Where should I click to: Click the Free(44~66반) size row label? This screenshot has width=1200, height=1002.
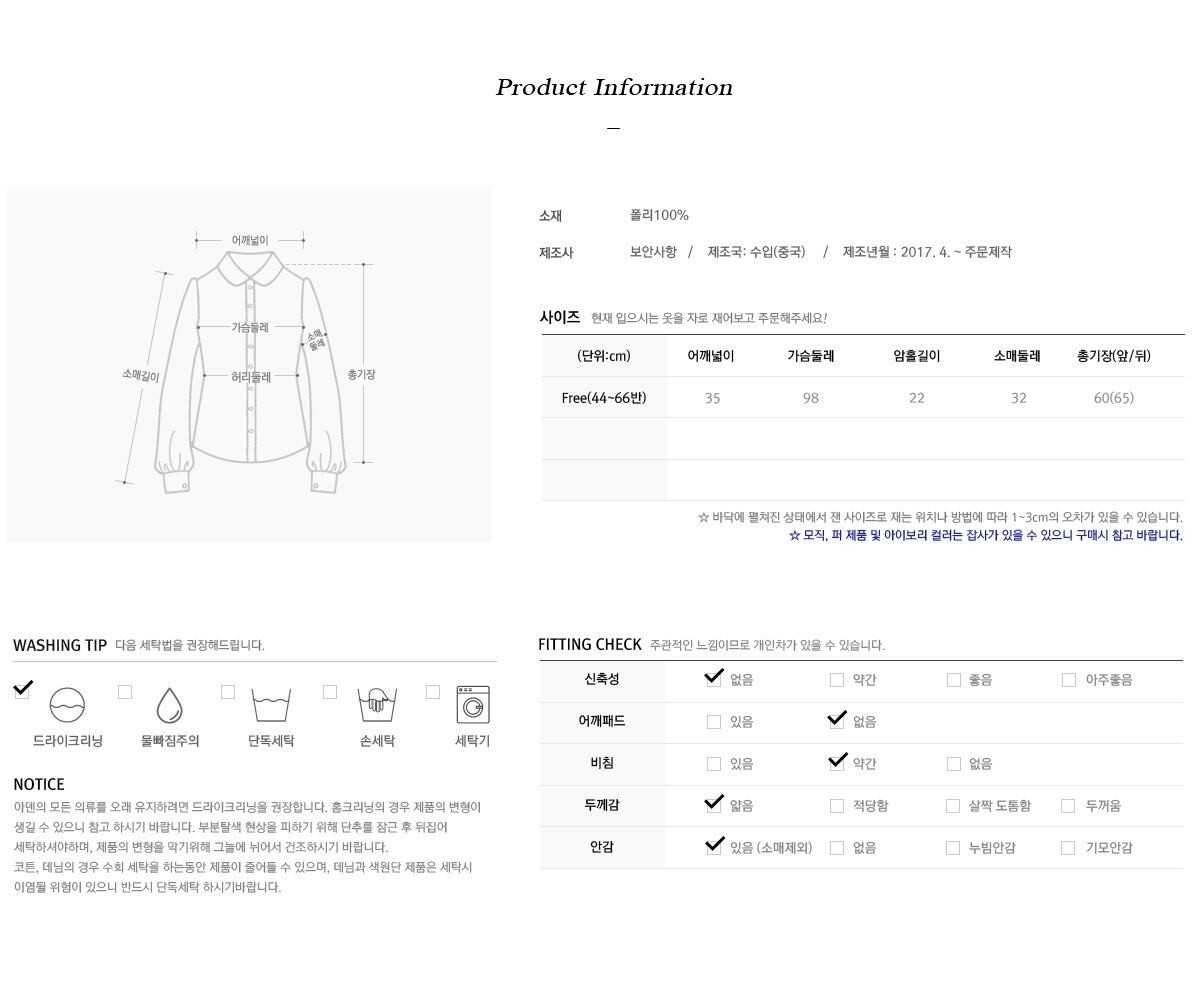click(604, 398)
